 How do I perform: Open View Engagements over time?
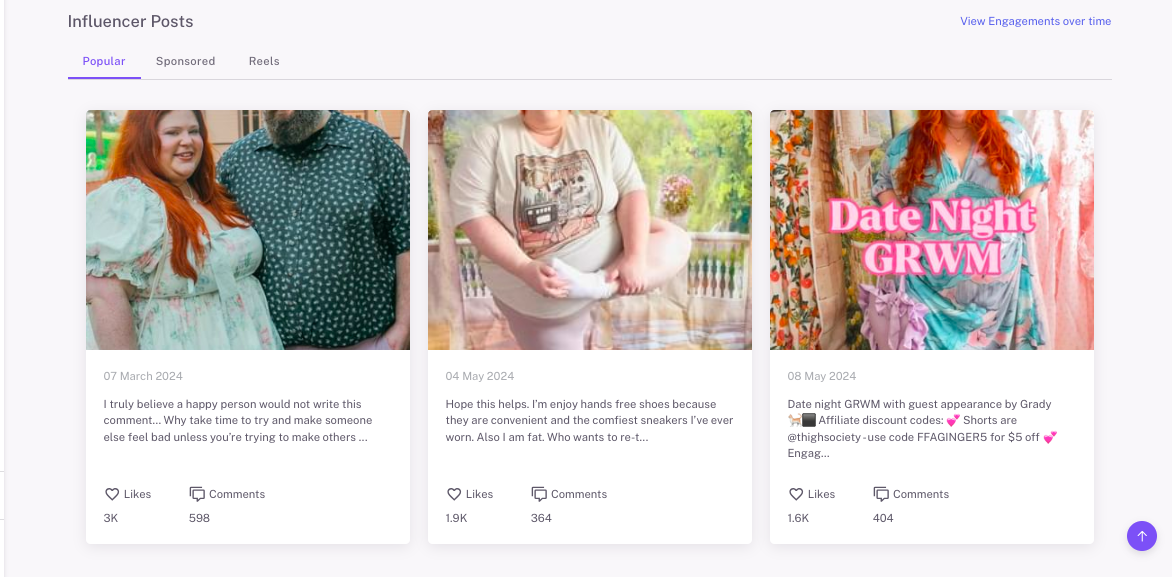[x=1035, y=20]
